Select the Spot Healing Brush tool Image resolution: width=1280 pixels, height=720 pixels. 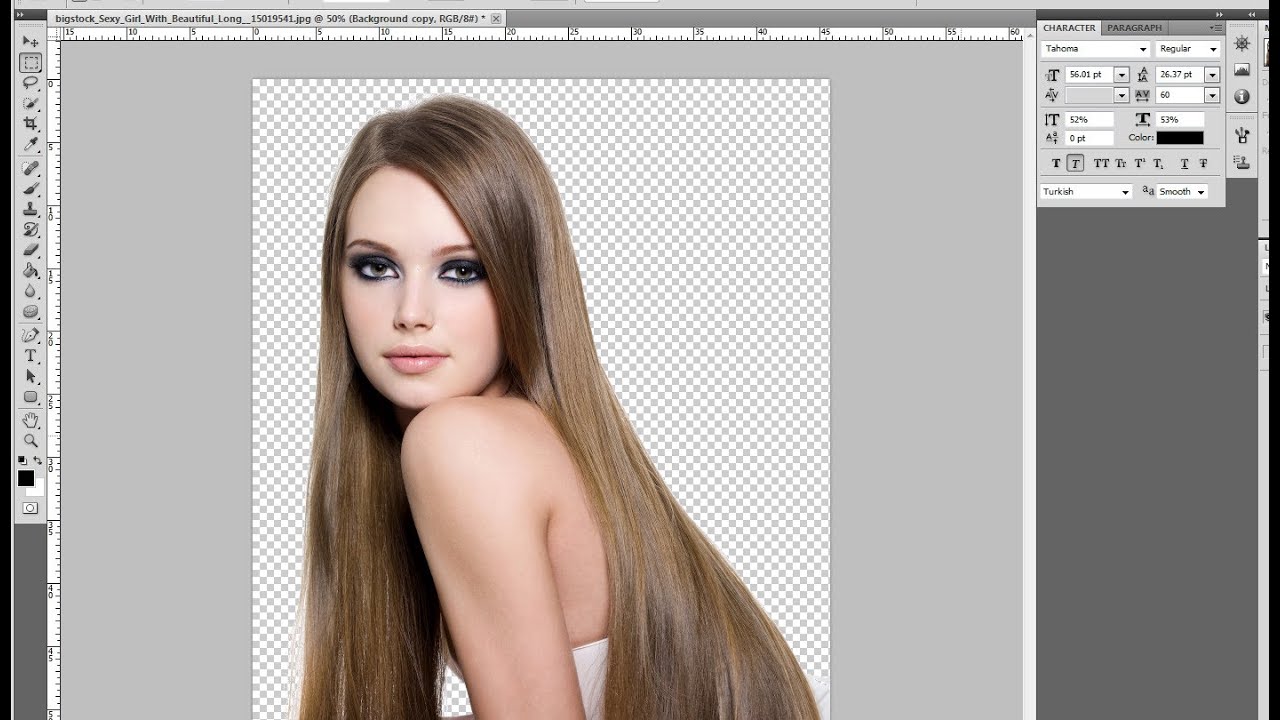coord(30,168)
